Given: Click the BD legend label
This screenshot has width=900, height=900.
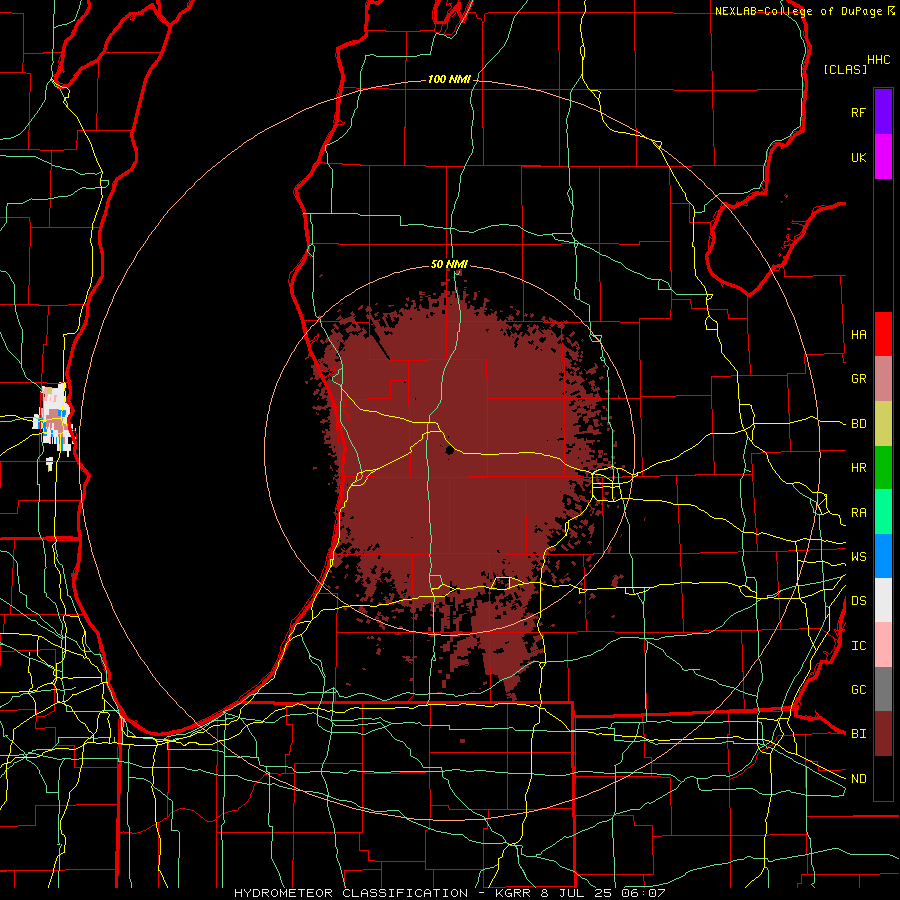Looking at the screenshot, I should 858,424.
